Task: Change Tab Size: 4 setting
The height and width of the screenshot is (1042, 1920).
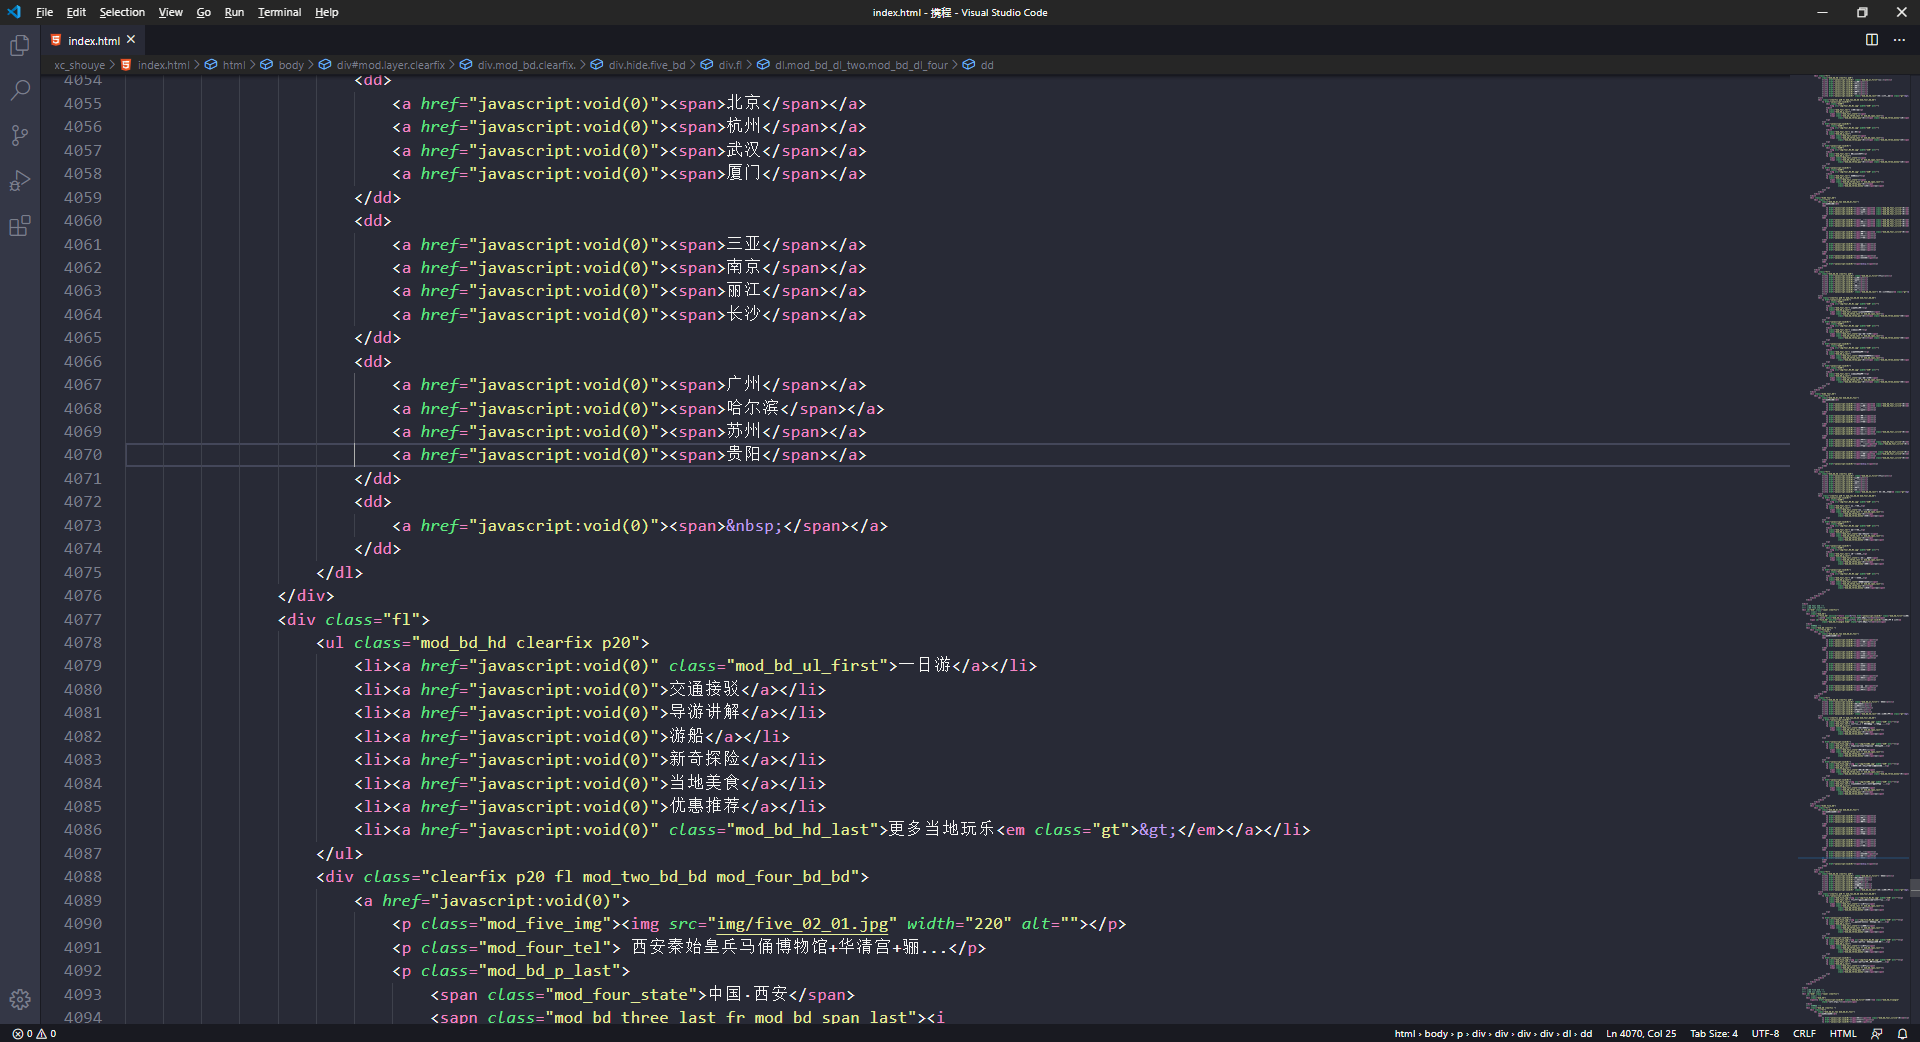Action: coord(1714,1034)
